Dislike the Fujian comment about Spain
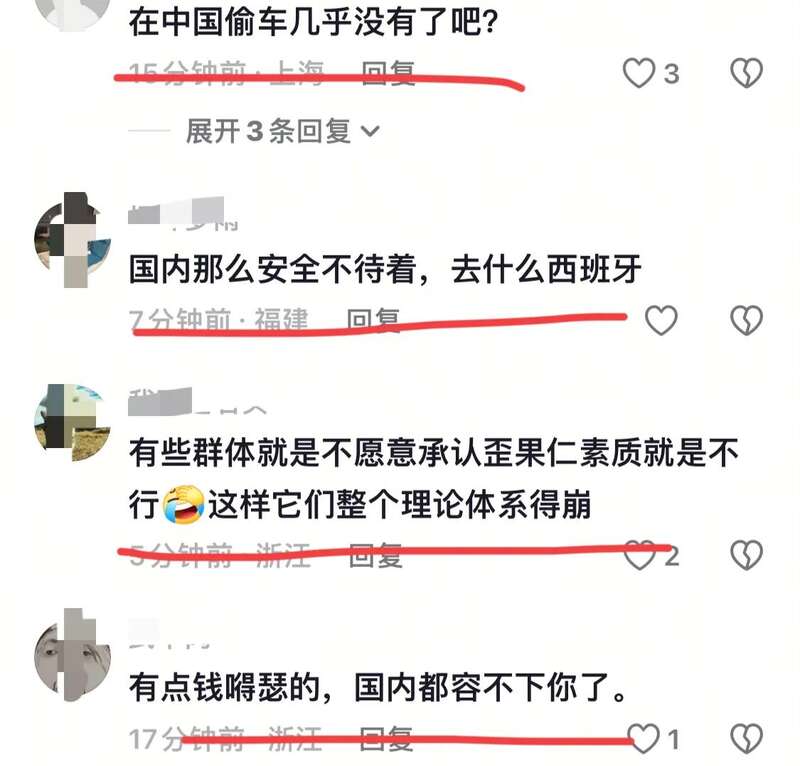The image size is (800, 766). (746, 320)
